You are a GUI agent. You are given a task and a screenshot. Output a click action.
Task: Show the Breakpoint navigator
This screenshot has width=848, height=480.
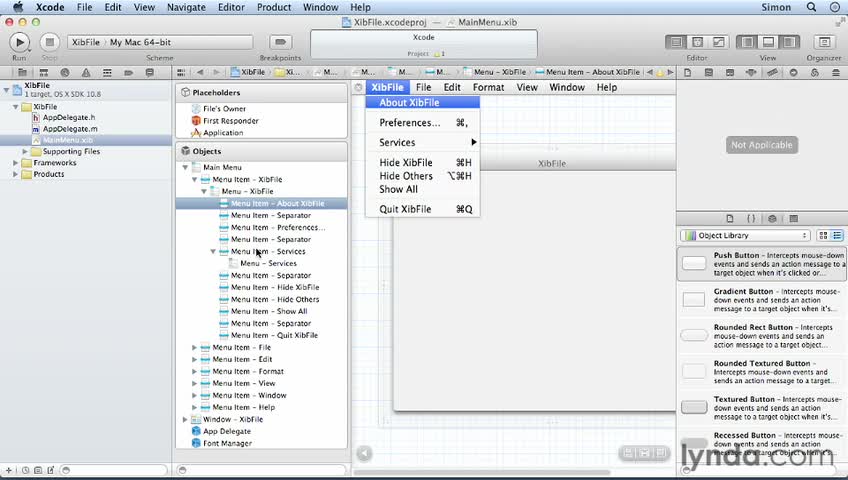click(128, 72)
